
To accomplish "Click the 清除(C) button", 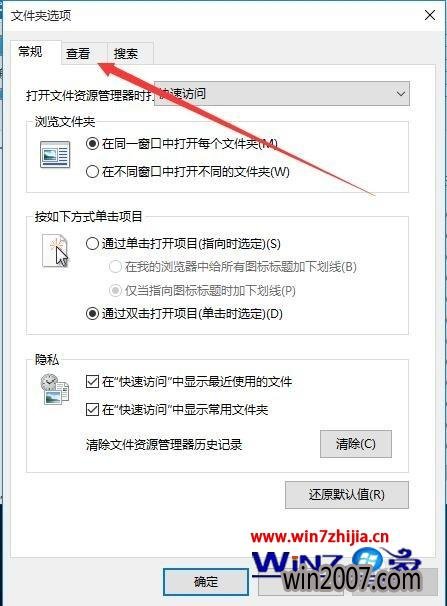I will (x=356, y=444).
